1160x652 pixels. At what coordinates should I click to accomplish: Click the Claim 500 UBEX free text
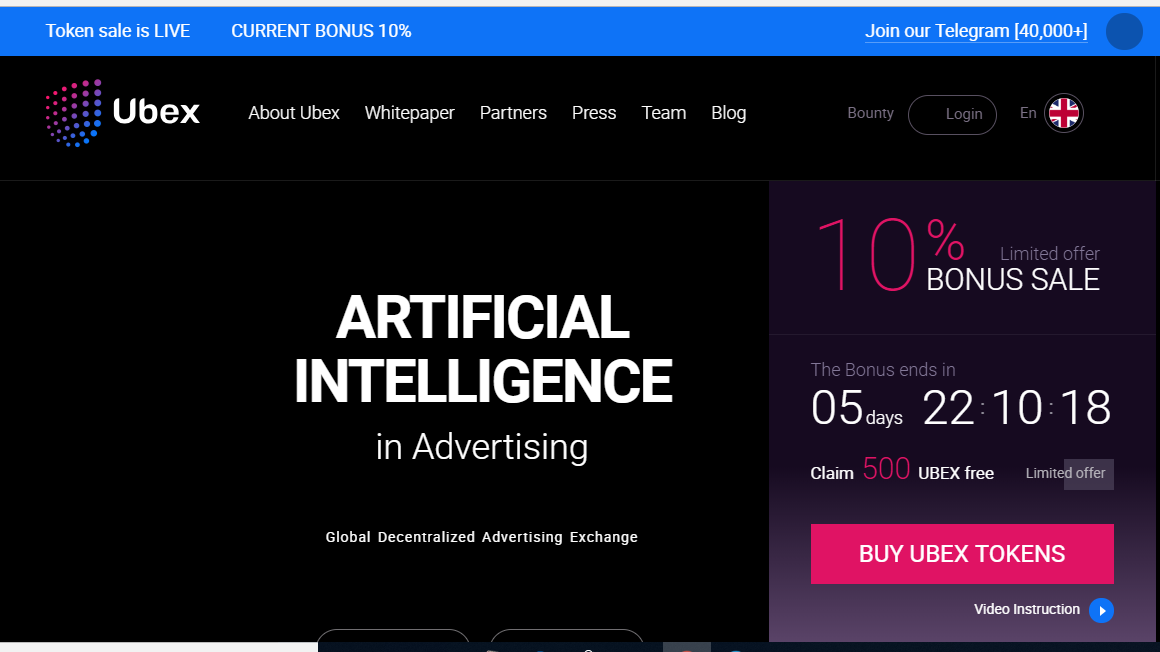902,470
